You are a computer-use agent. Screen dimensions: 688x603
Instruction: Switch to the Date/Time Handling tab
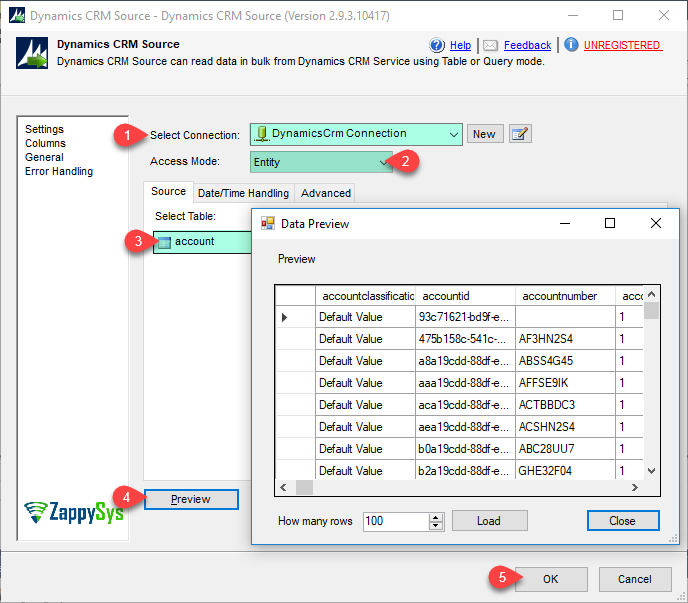coord(244,193)
